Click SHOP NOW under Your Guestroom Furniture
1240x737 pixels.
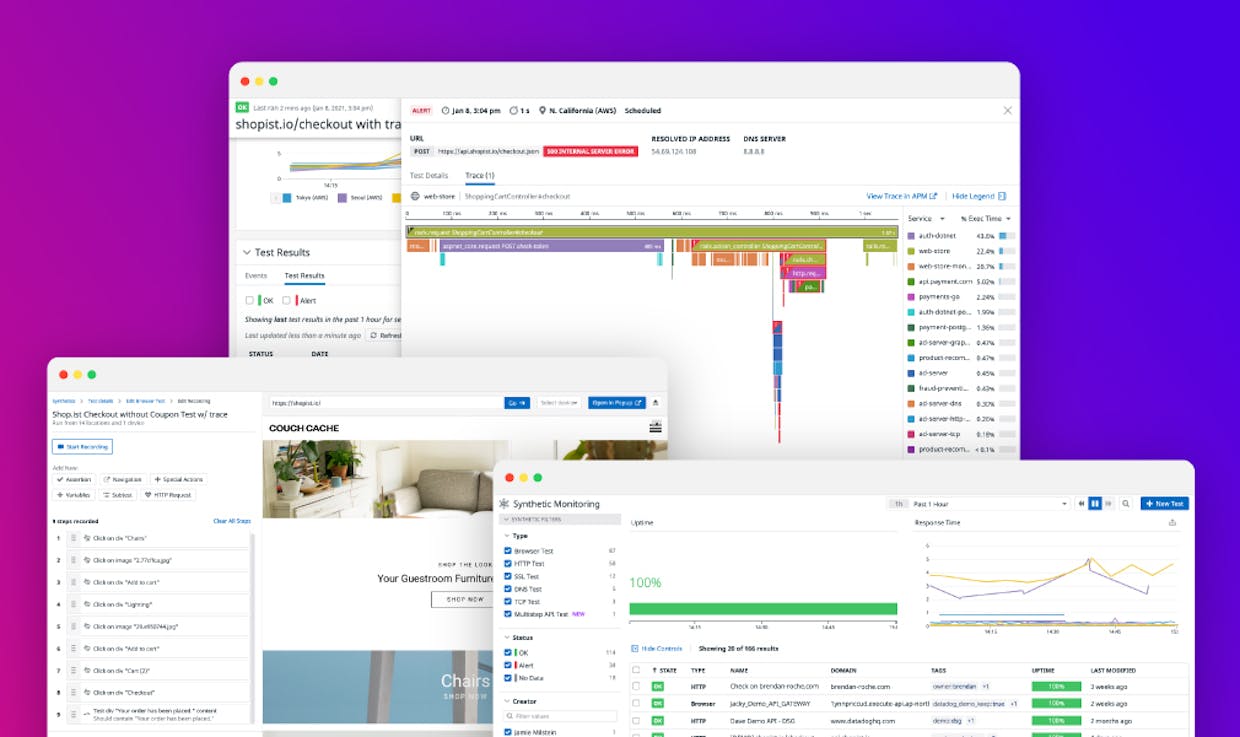point(463,599)
